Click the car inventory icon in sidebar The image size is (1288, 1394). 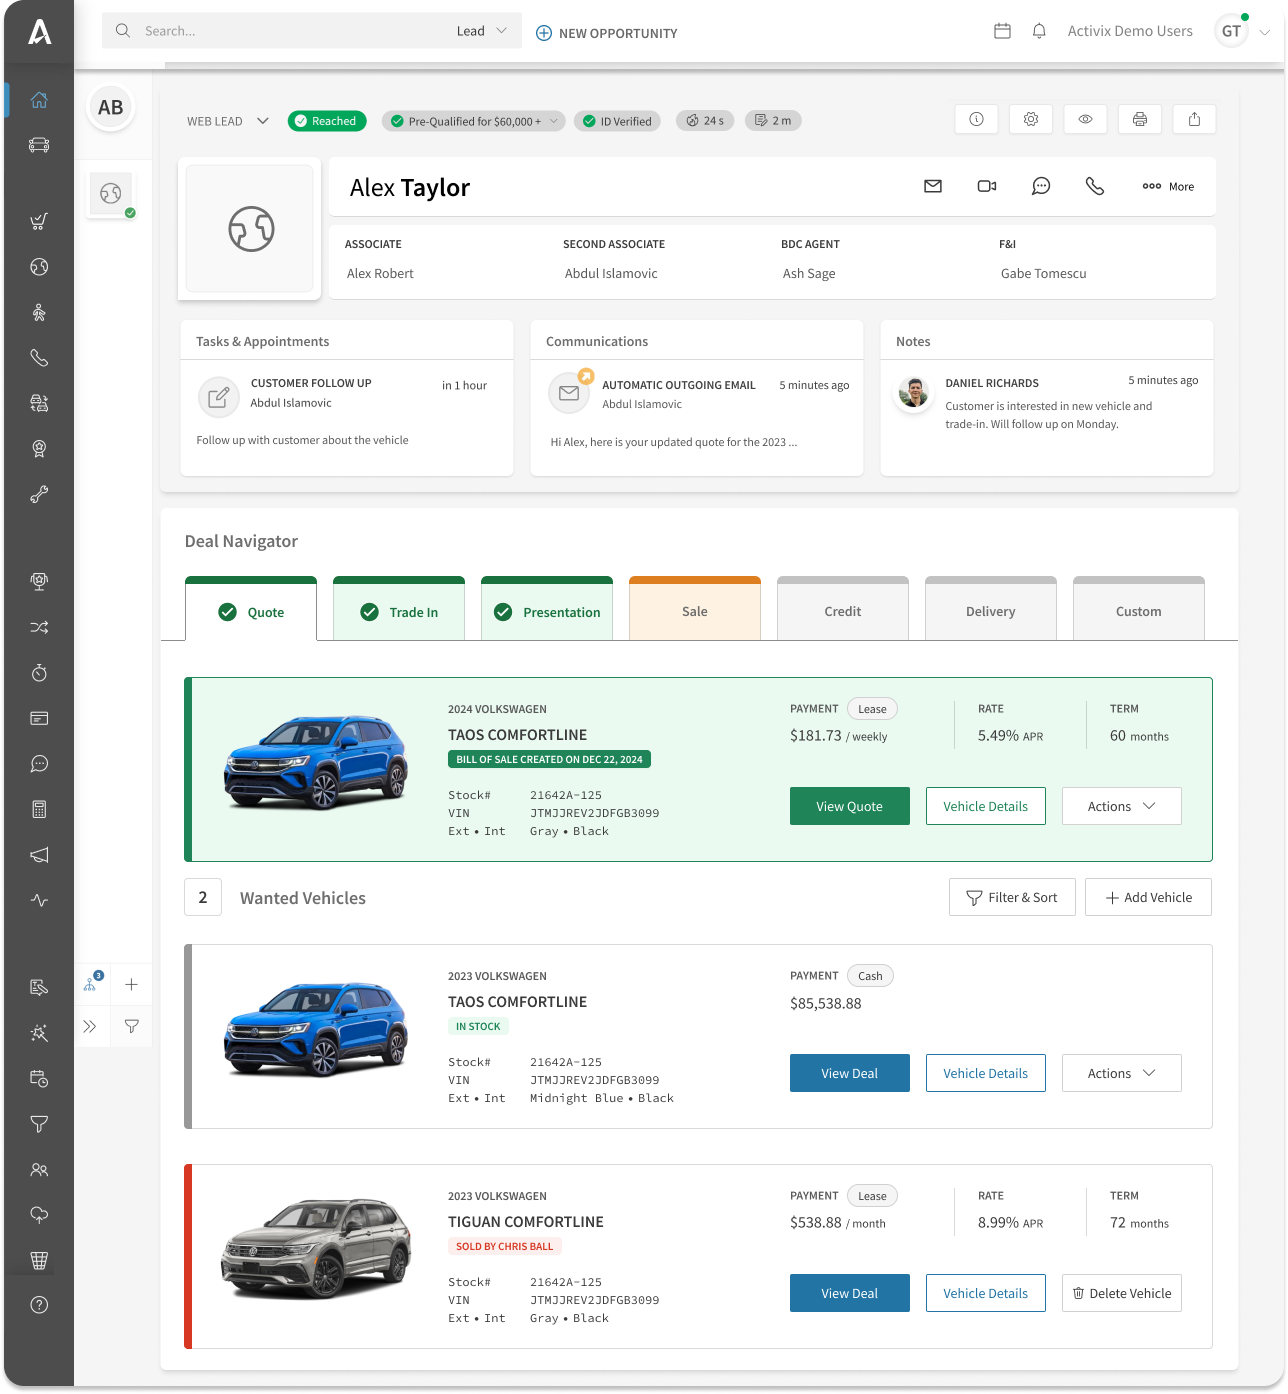click(x=39, y=145)
